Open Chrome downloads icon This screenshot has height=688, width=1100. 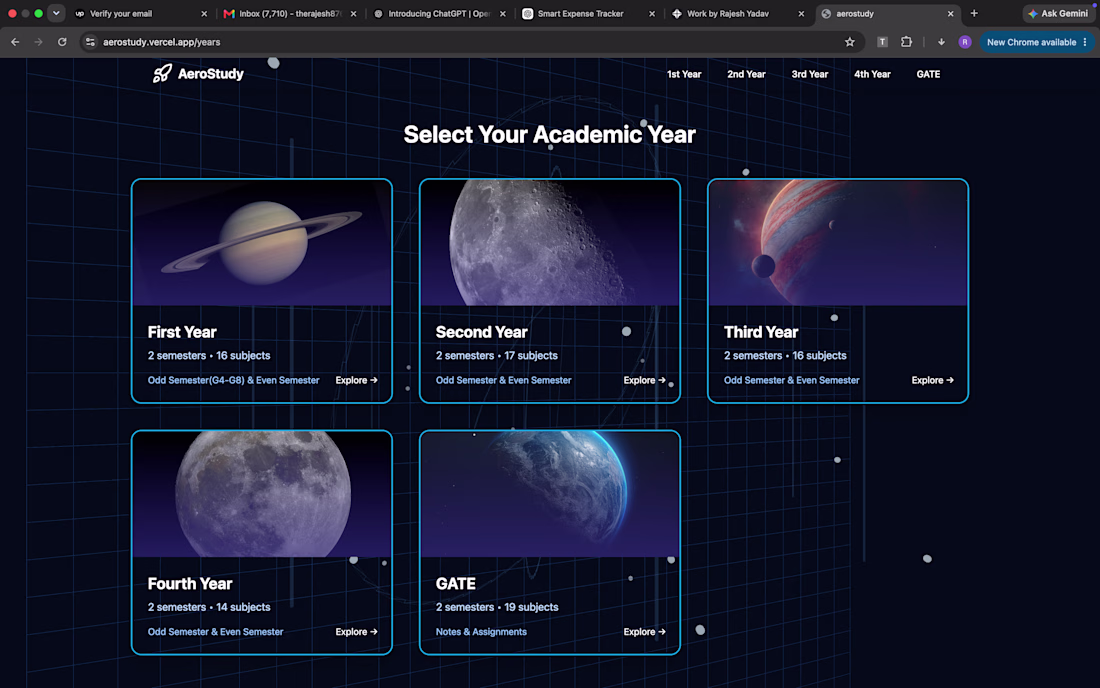[x=941, y=42]
